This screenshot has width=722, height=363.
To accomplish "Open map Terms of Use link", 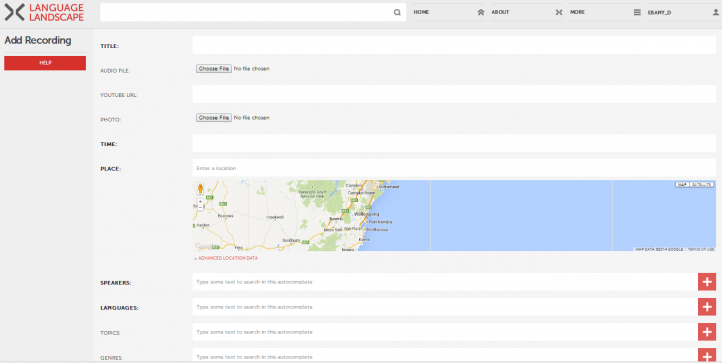I will click(701, 249).
